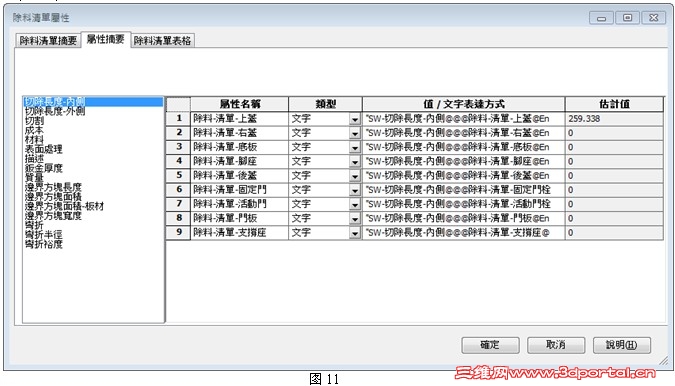This screenshot has width=675, height=386.
Task: Click the 除料-清單-上蓋 name cell
Action: [239, 119]
